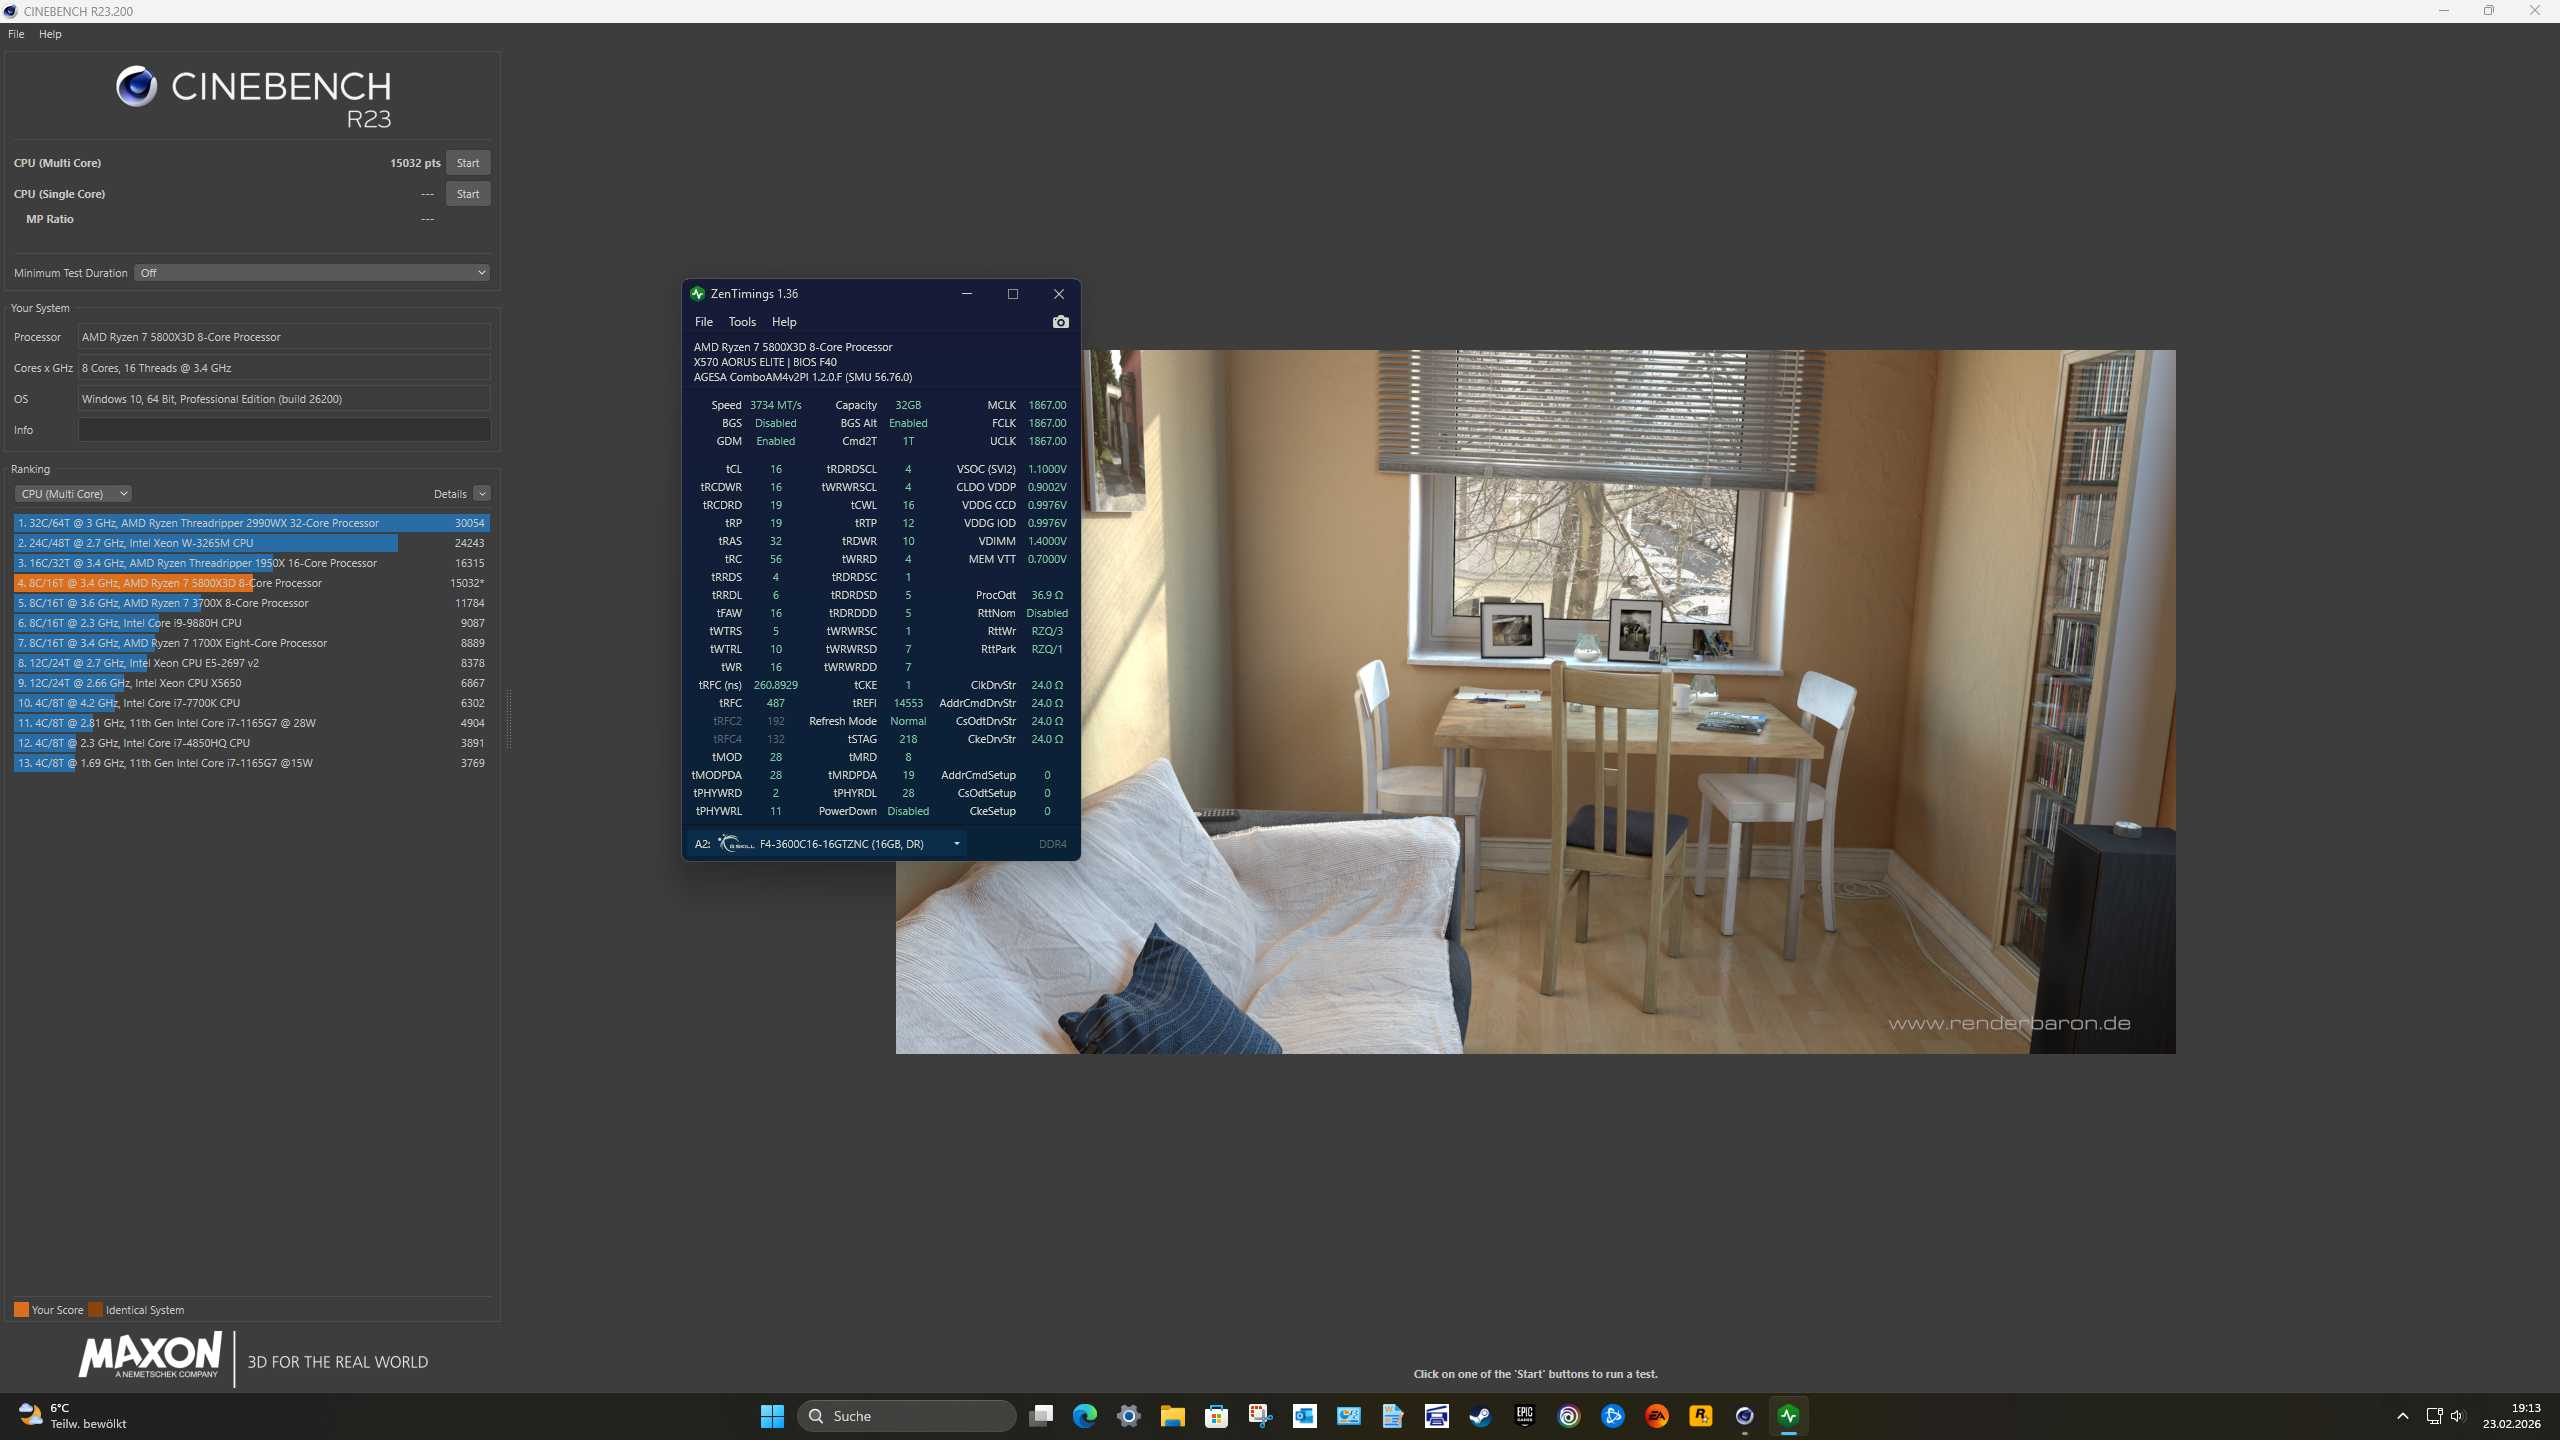The width and height of the screenshot is (2560, 1440).
Task: Click the MAXON logo at the bottom
Action: (150, 1358)
